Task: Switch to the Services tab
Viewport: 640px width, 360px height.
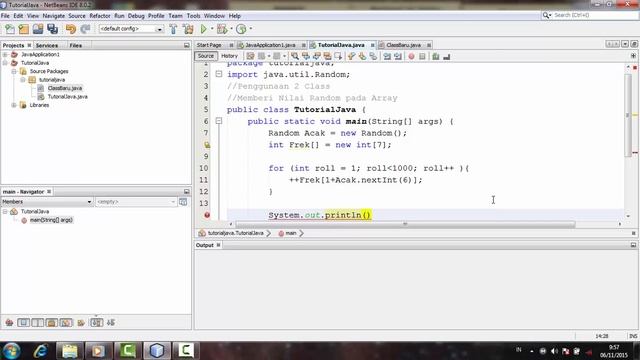Action: click(x=47, y=45)
